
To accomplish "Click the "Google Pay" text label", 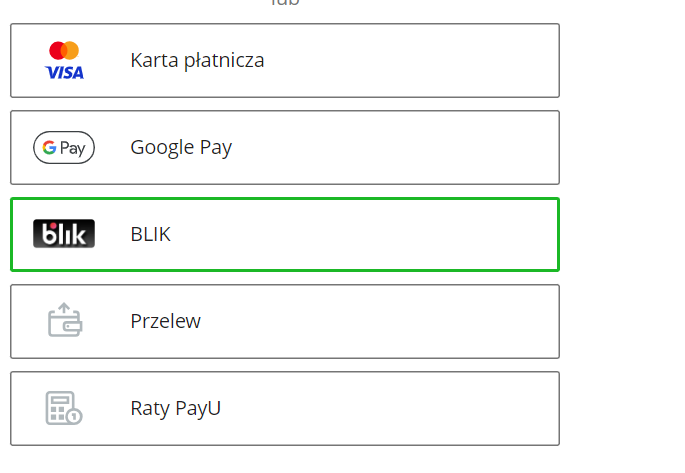I will pyautogui.click(x=181, y=148).
